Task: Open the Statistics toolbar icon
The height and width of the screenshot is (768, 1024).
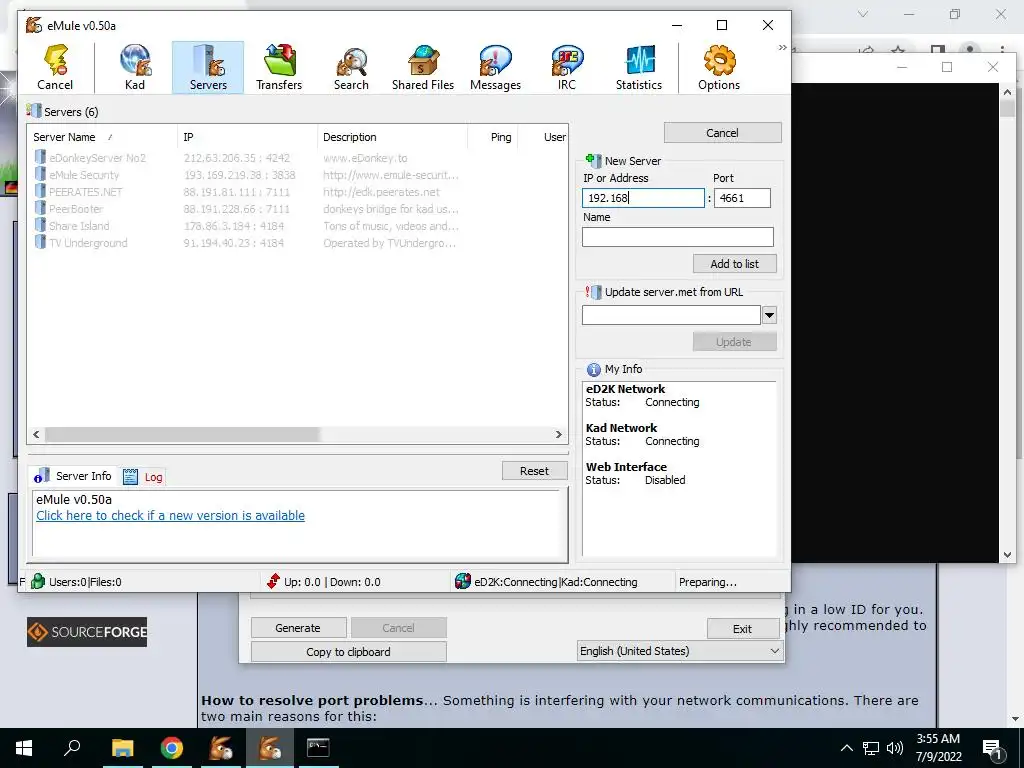Action: pyautogui.click(x=639, y=67)
